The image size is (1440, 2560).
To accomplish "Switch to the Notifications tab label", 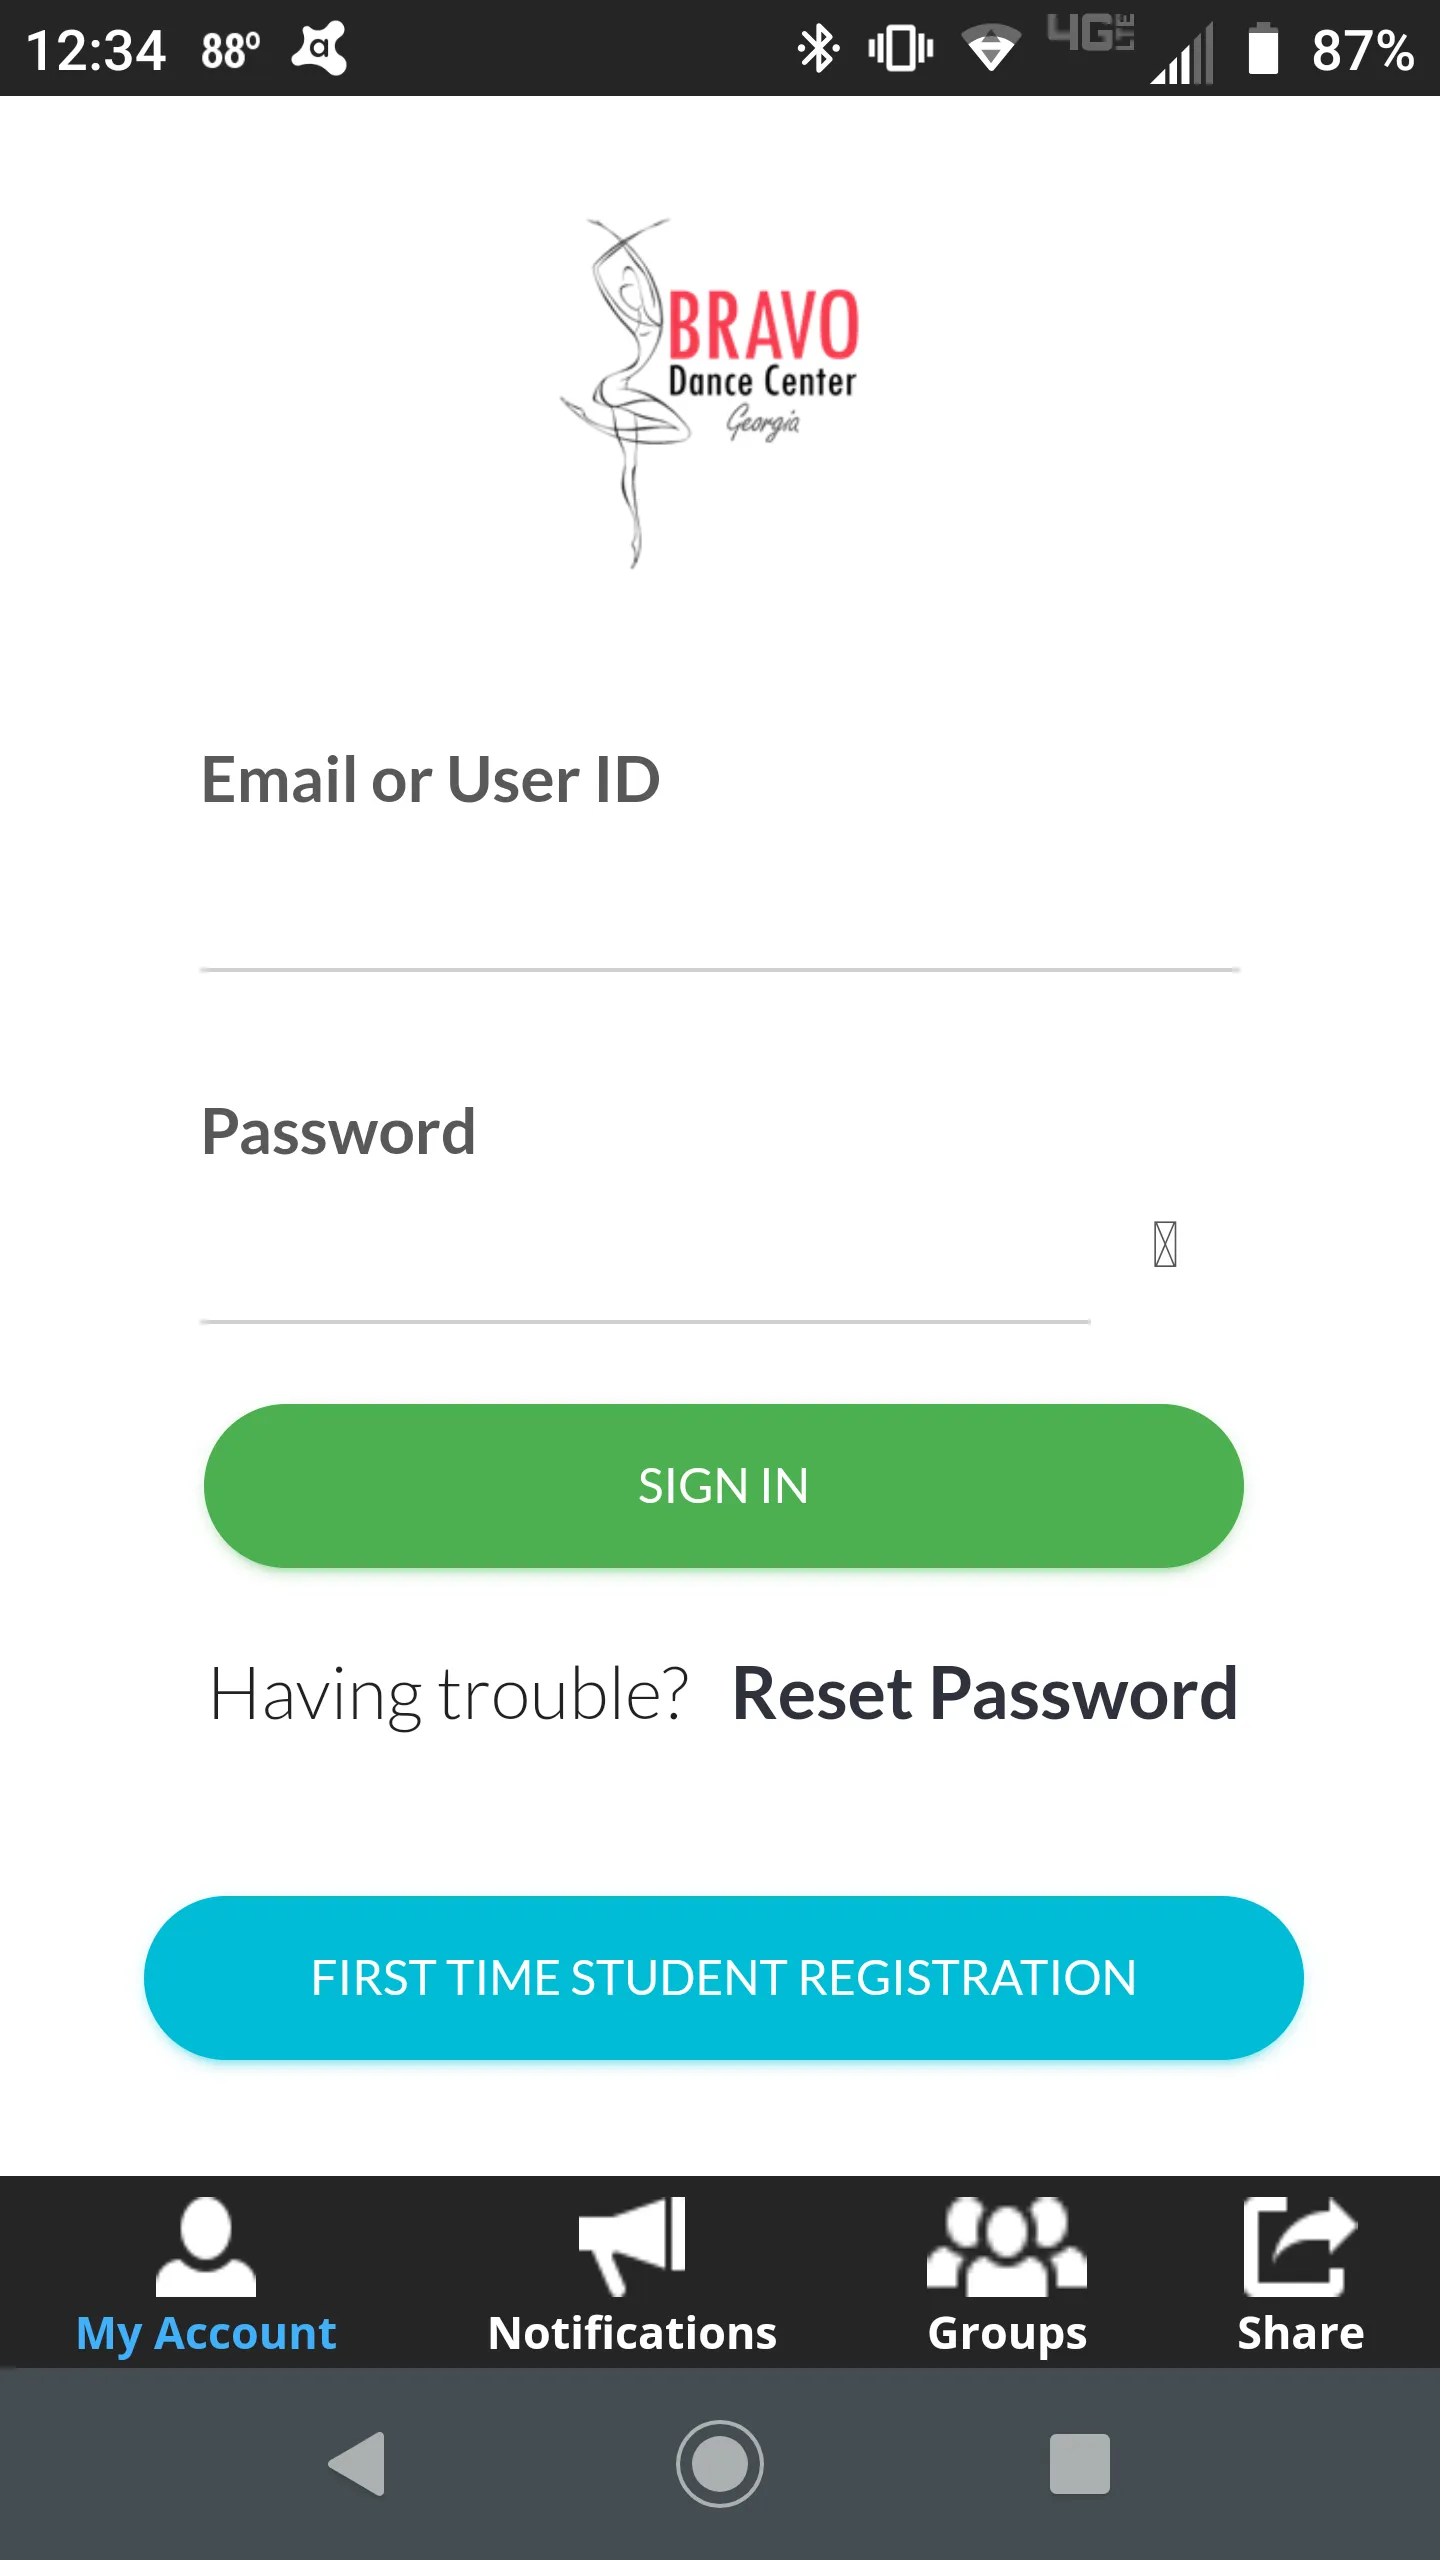I will pyautogui.click(x=632, y=2333).
